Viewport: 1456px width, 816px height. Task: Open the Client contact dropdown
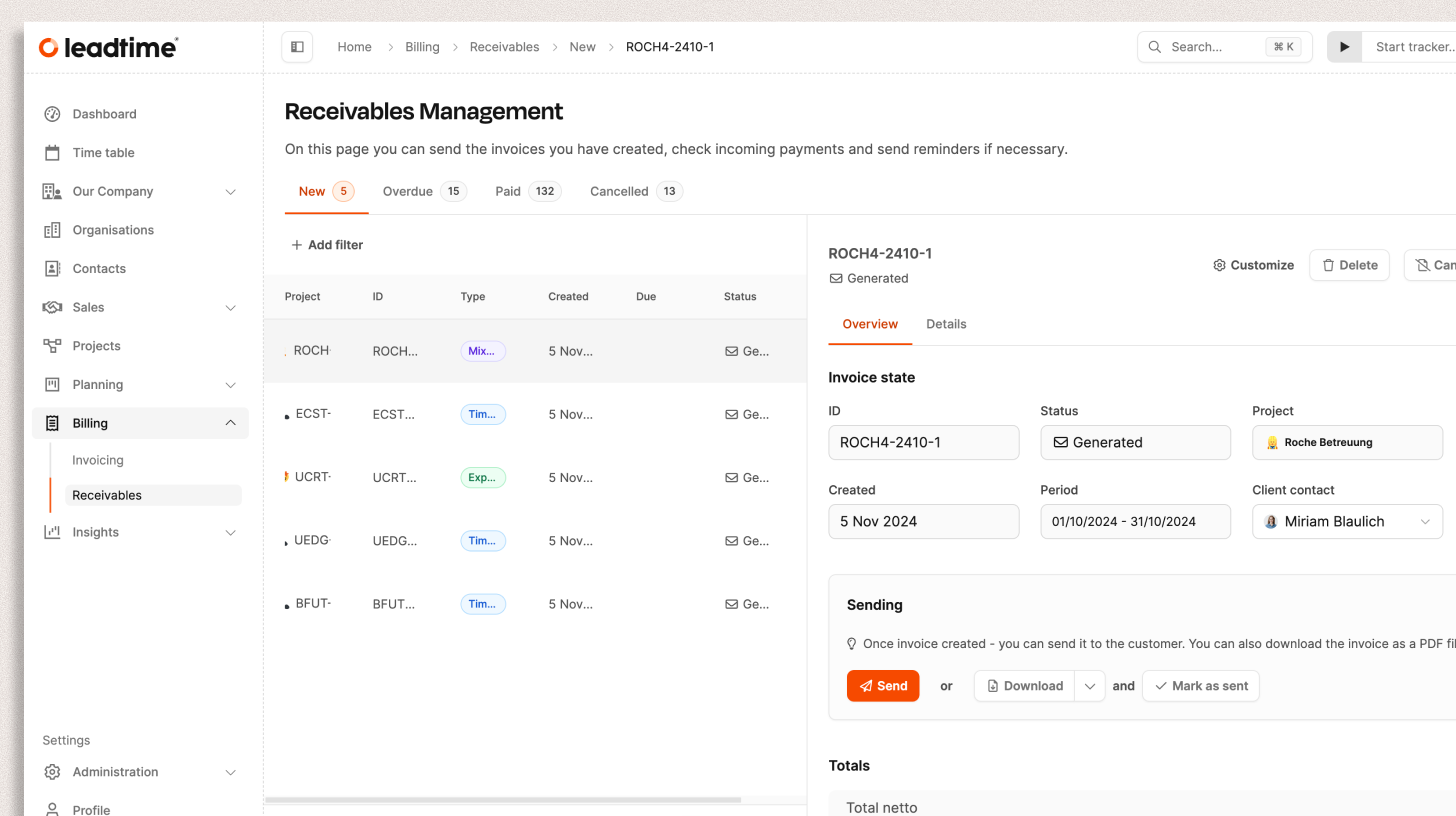coord(1424,522)
